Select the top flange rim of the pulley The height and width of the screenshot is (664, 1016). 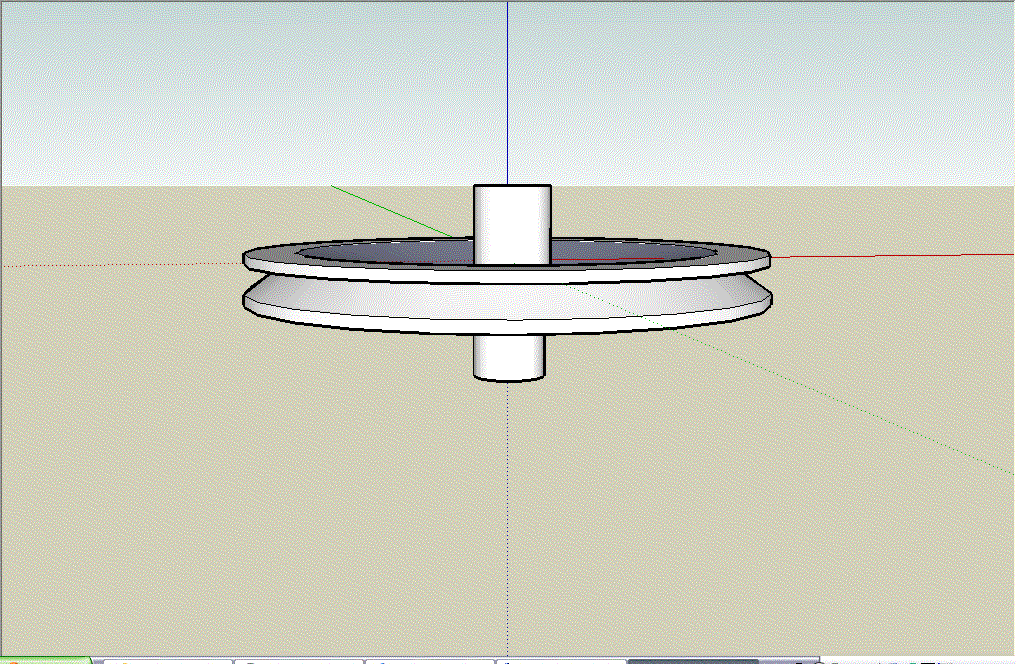coord(507,273)
